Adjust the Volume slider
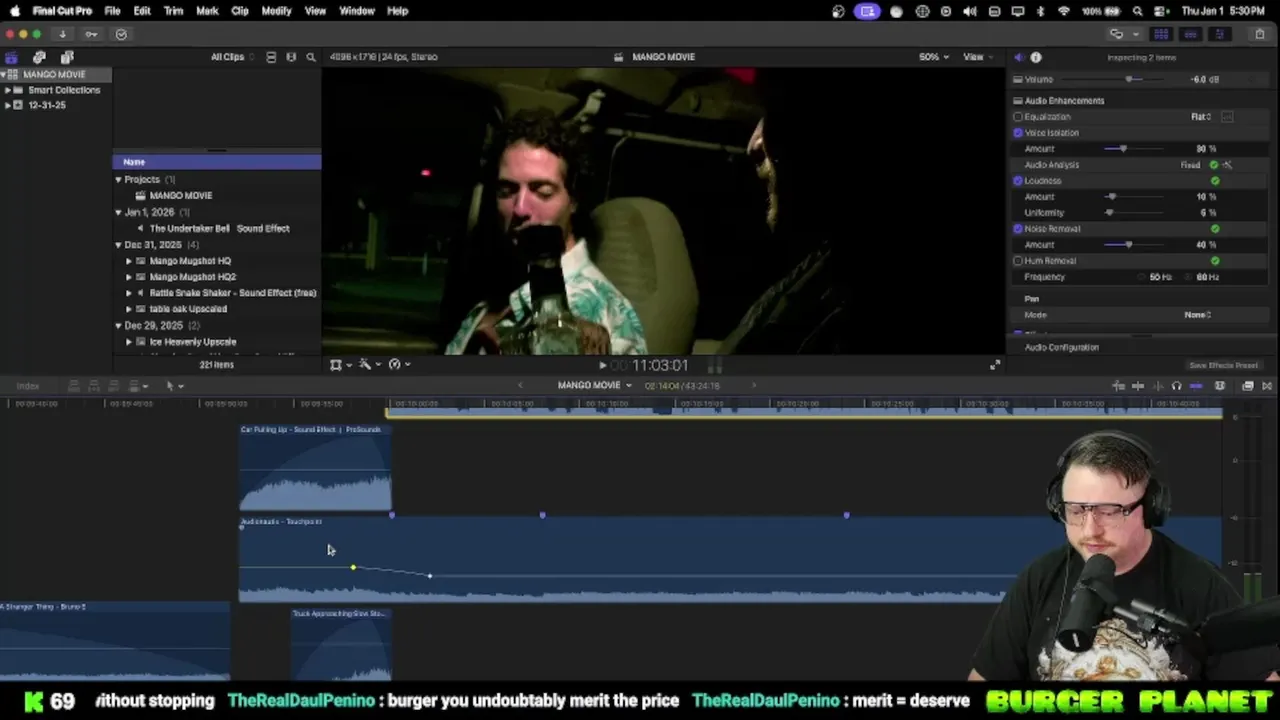The image size is (1280, 720). tap(1130, 80)
